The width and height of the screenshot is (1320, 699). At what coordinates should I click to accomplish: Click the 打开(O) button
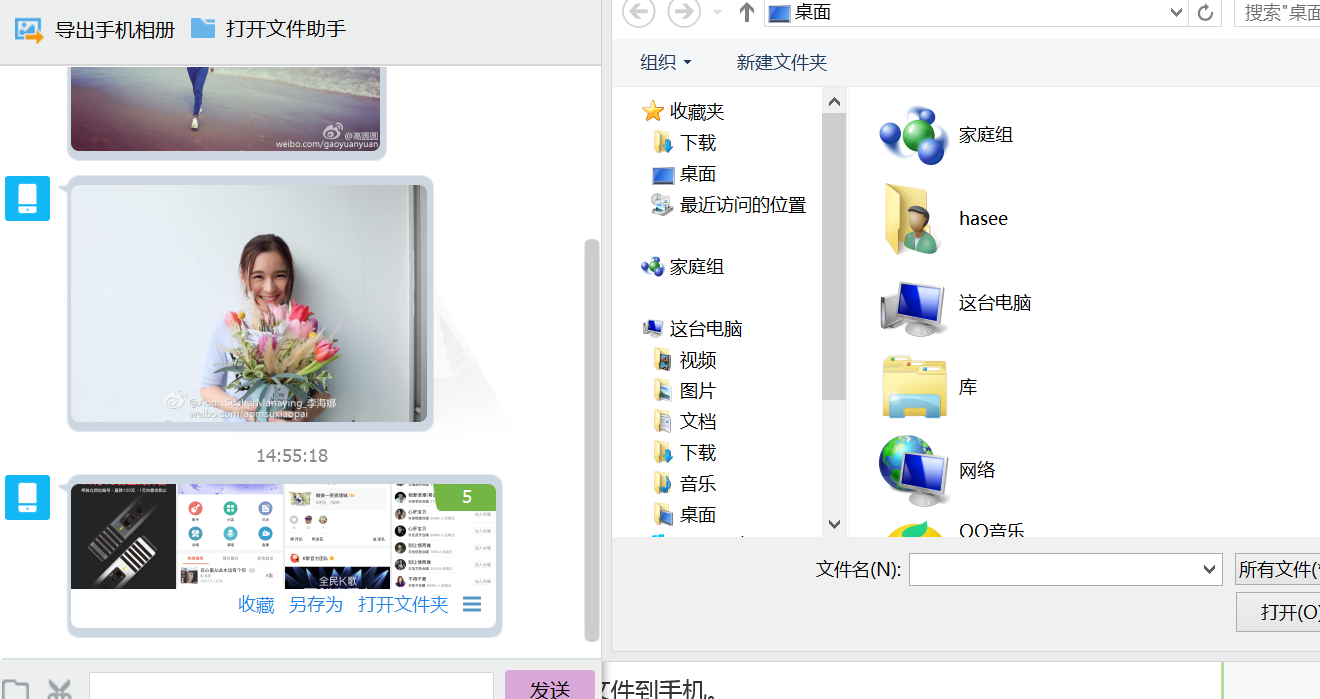1278,612
